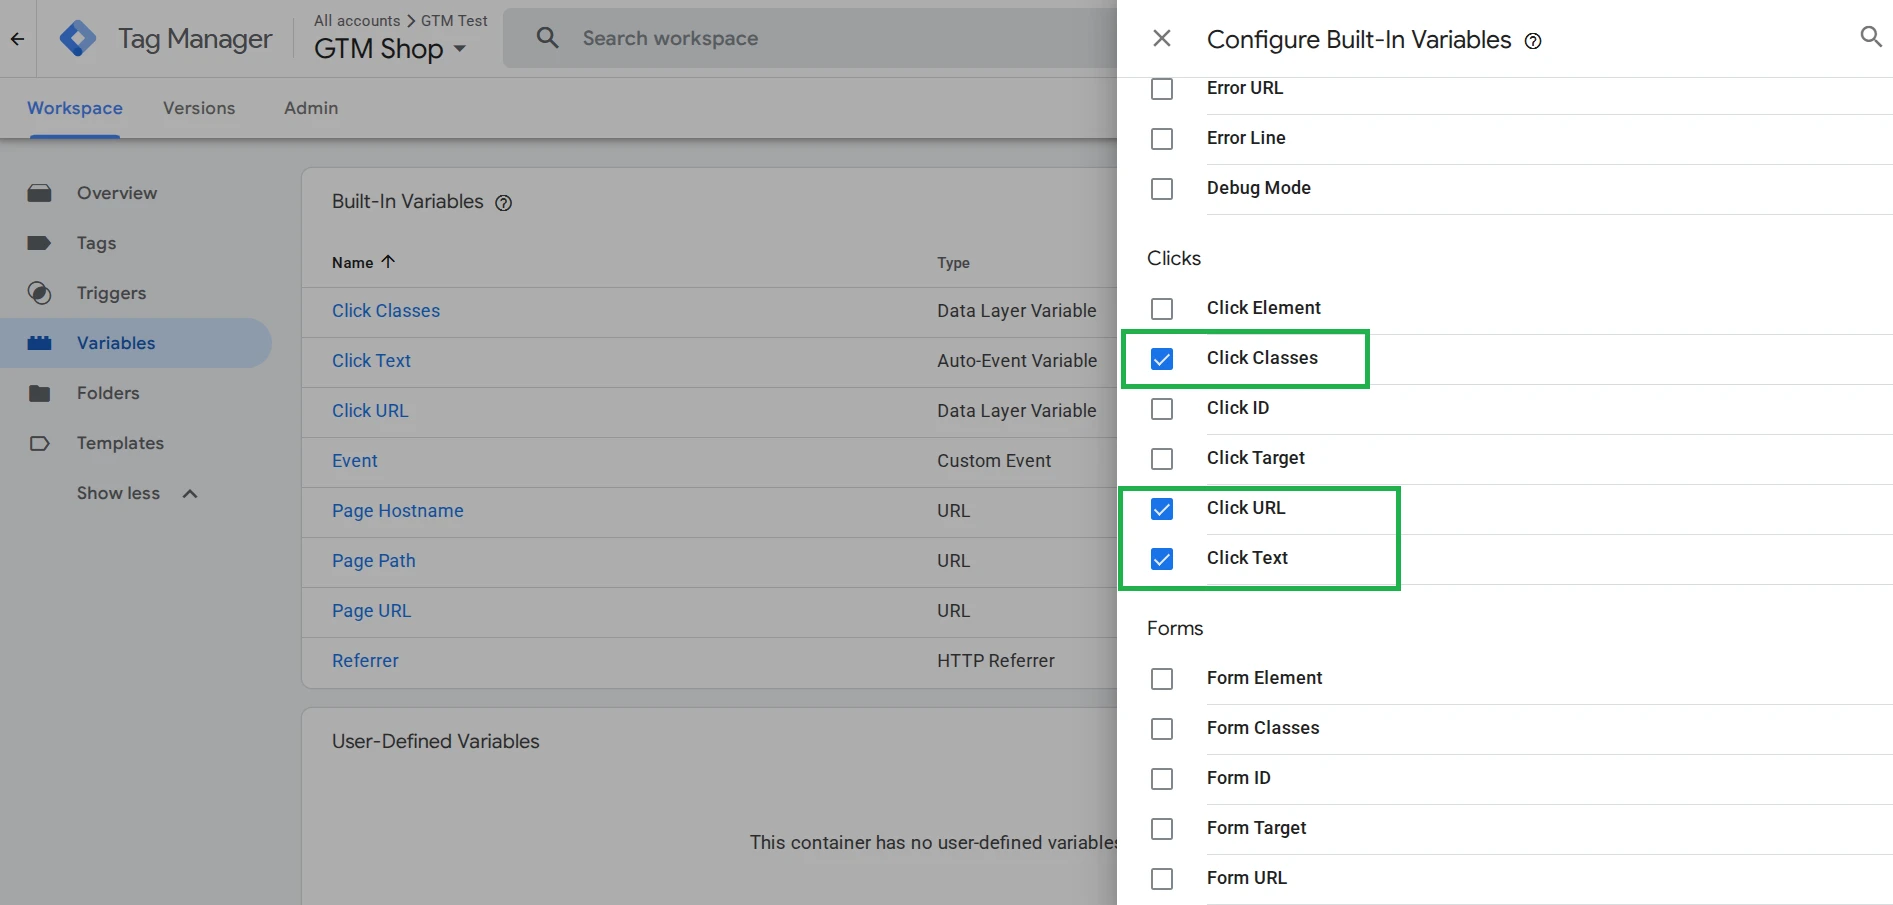Viewport: 1893px width, 905px height.
Task: Enable the Click Element checkbox
Action: pos(1162,309)
